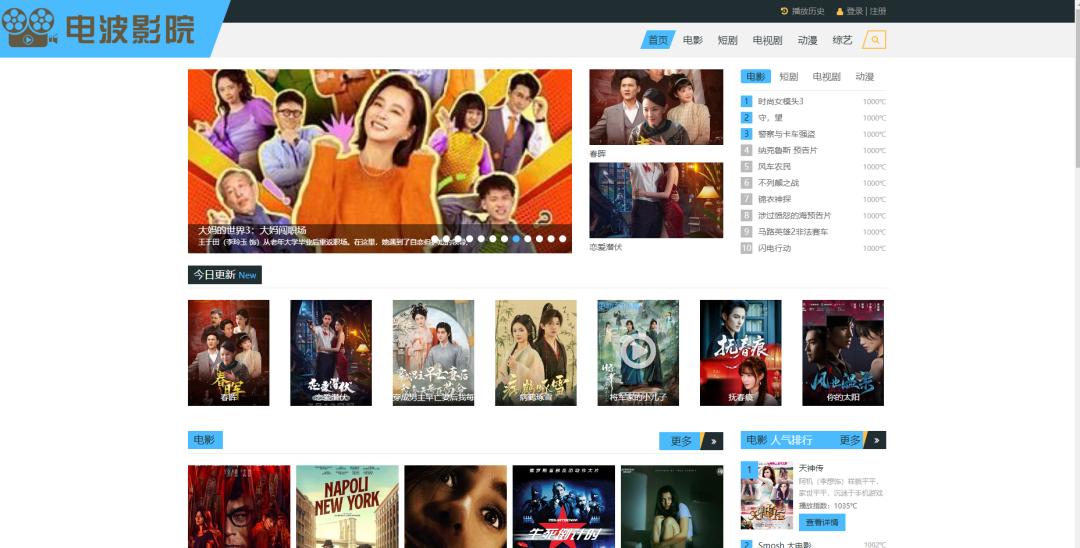Click the arrow icon beside 电影 更多
The width and height of the screenshot is (1080, 548).
tap(712, 441)
